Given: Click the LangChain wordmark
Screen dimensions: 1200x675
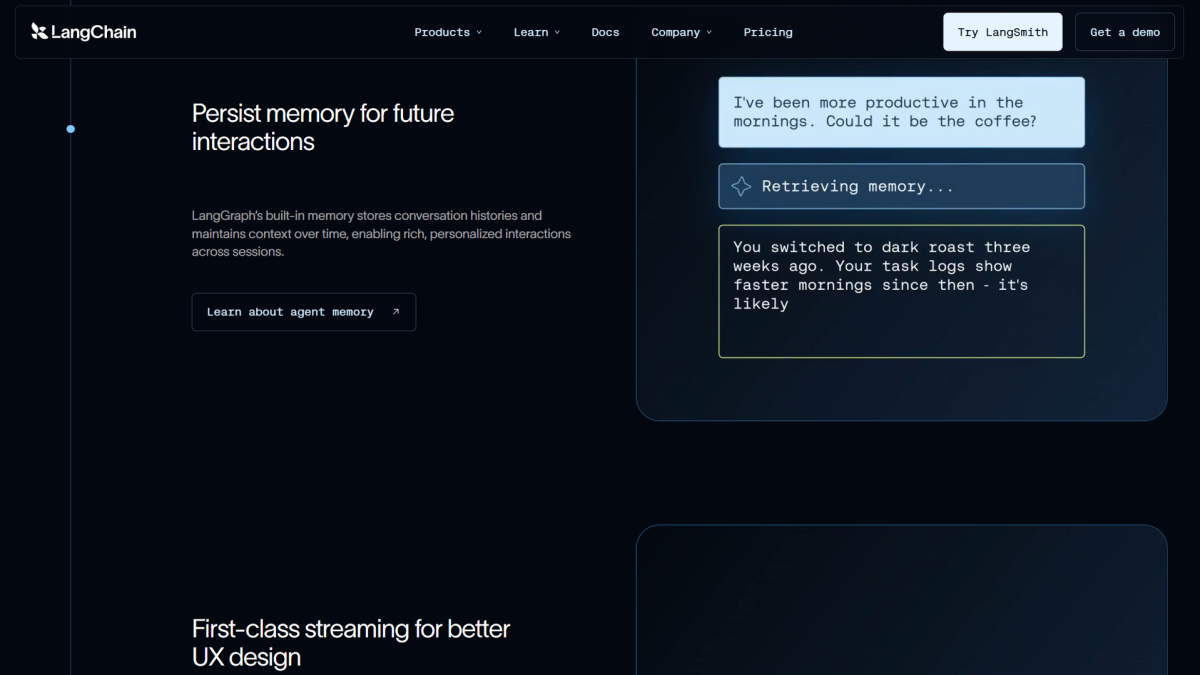Looking at the screenshot, I should (94, 32).
